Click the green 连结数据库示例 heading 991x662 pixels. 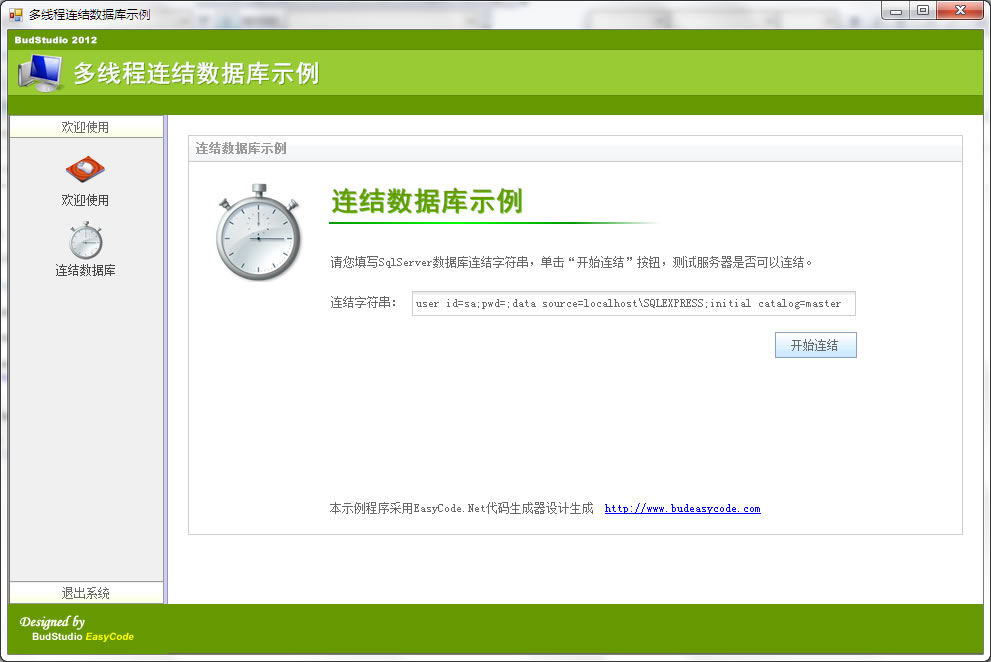(x=427, y=202)
